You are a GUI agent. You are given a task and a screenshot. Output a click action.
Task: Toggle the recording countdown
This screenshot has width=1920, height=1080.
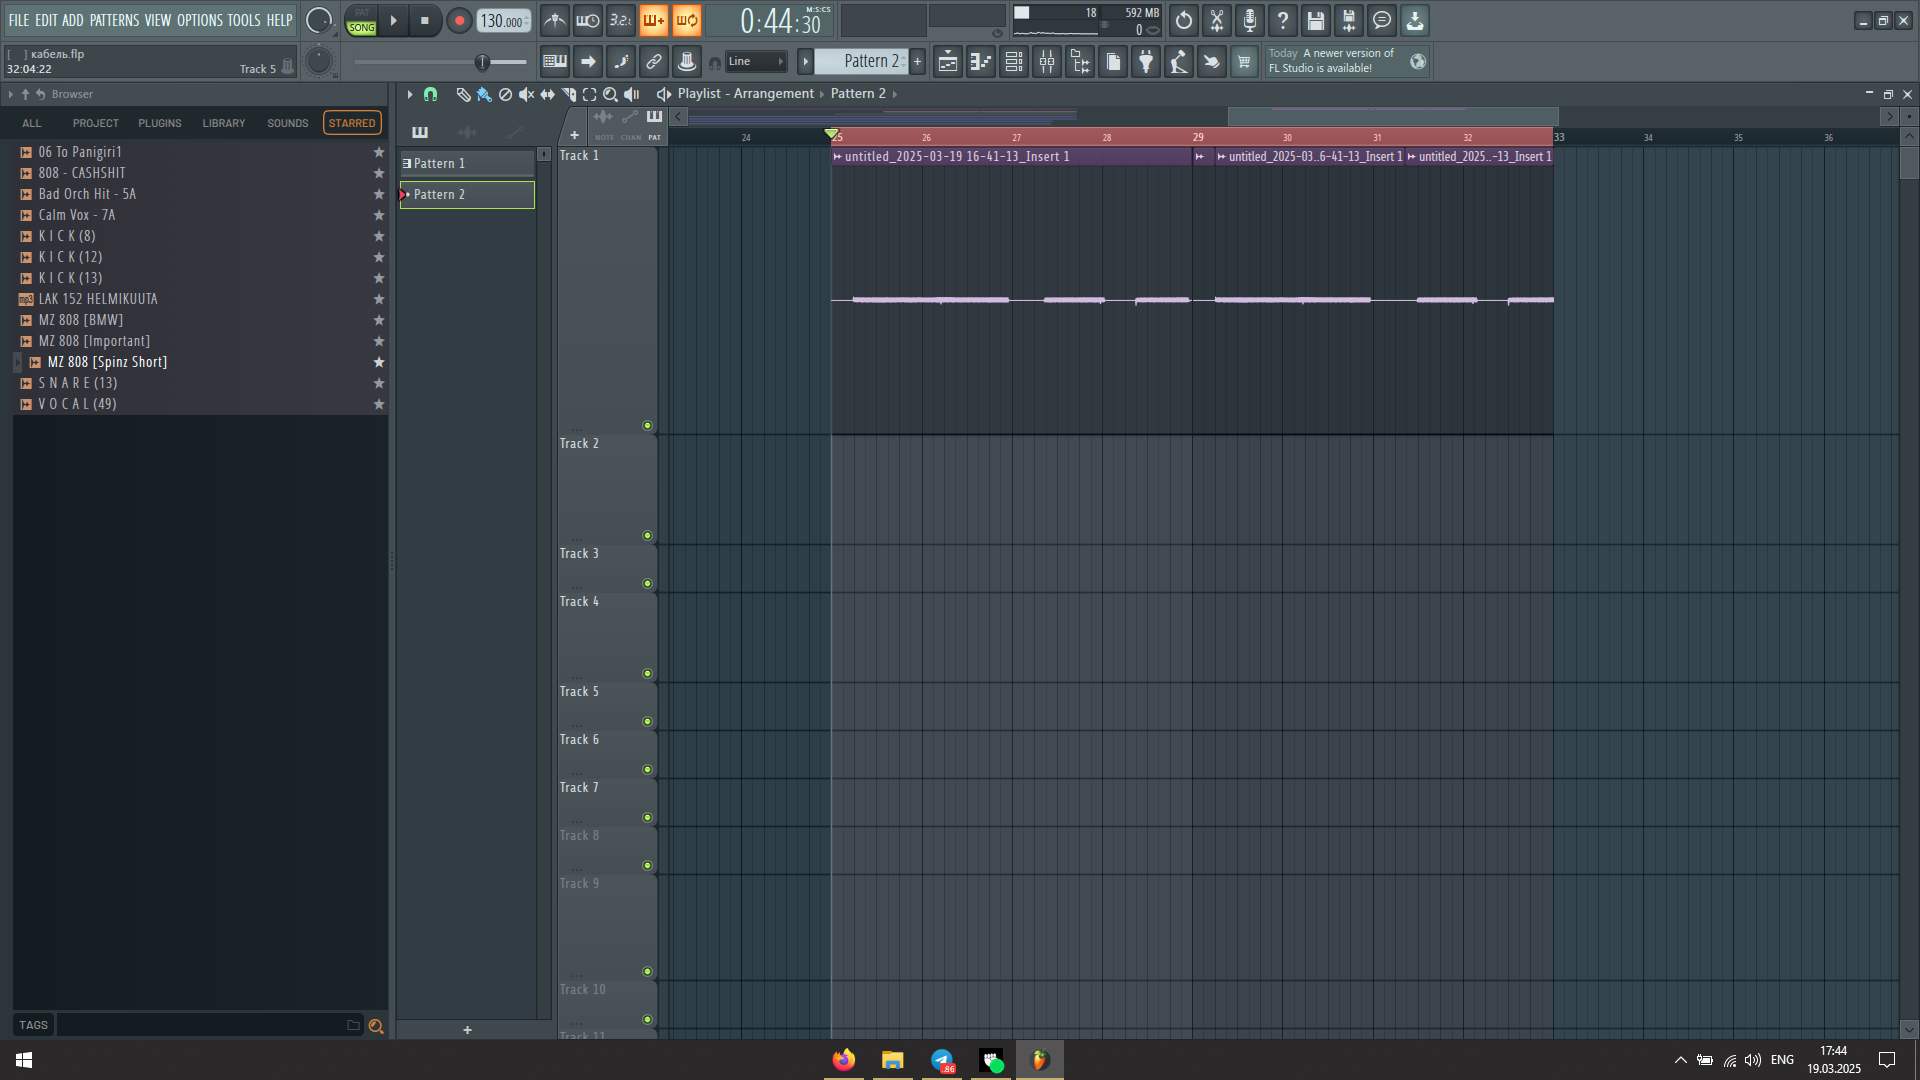pyautogui.click(x=621, y=20)
